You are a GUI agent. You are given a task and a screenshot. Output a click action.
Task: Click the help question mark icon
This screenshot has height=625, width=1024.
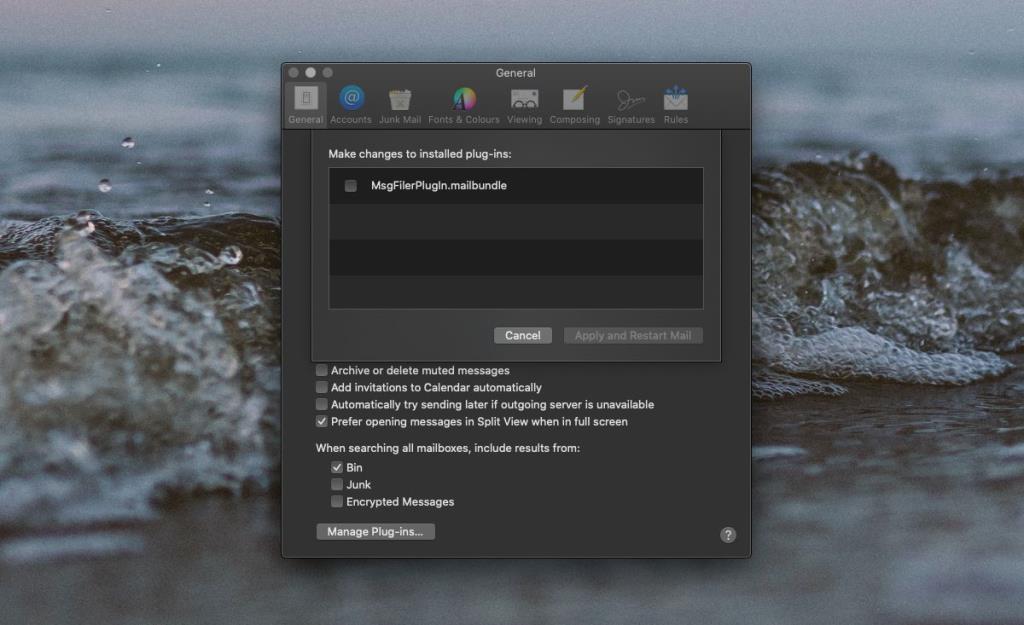[727, 536]
